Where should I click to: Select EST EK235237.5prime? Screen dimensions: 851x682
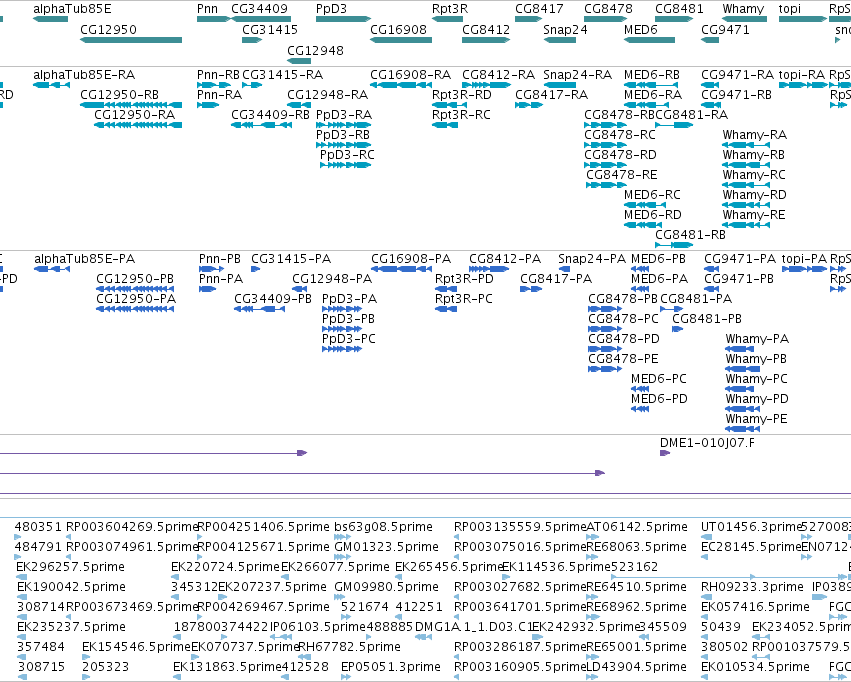(x=71, y=627)
